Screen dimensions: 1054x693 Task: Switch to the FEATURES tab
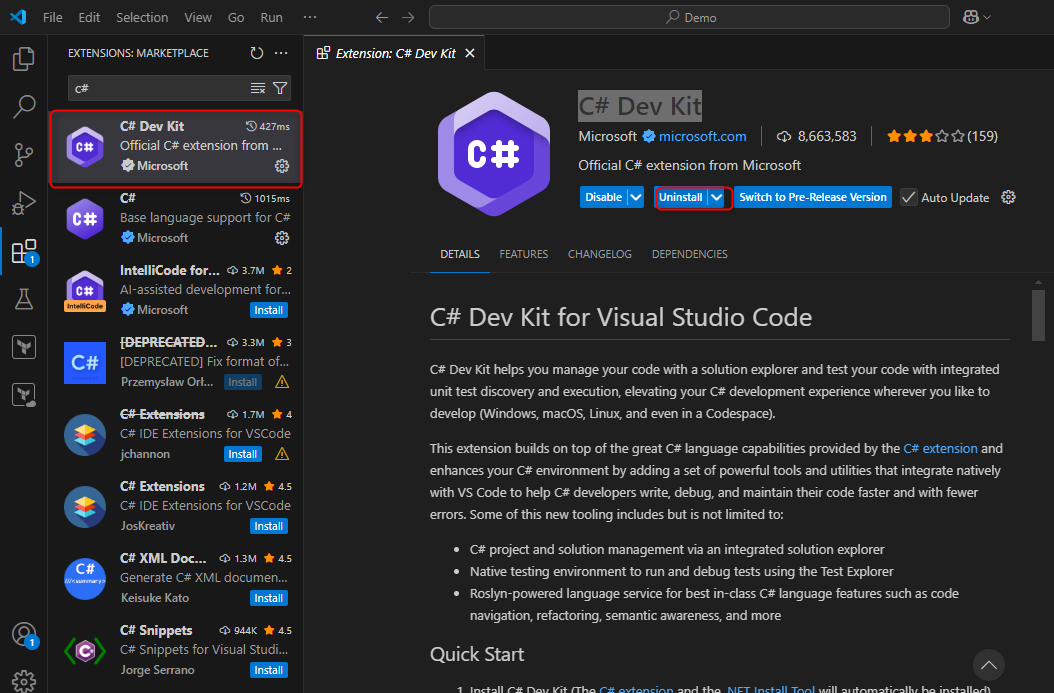[524, 254]
